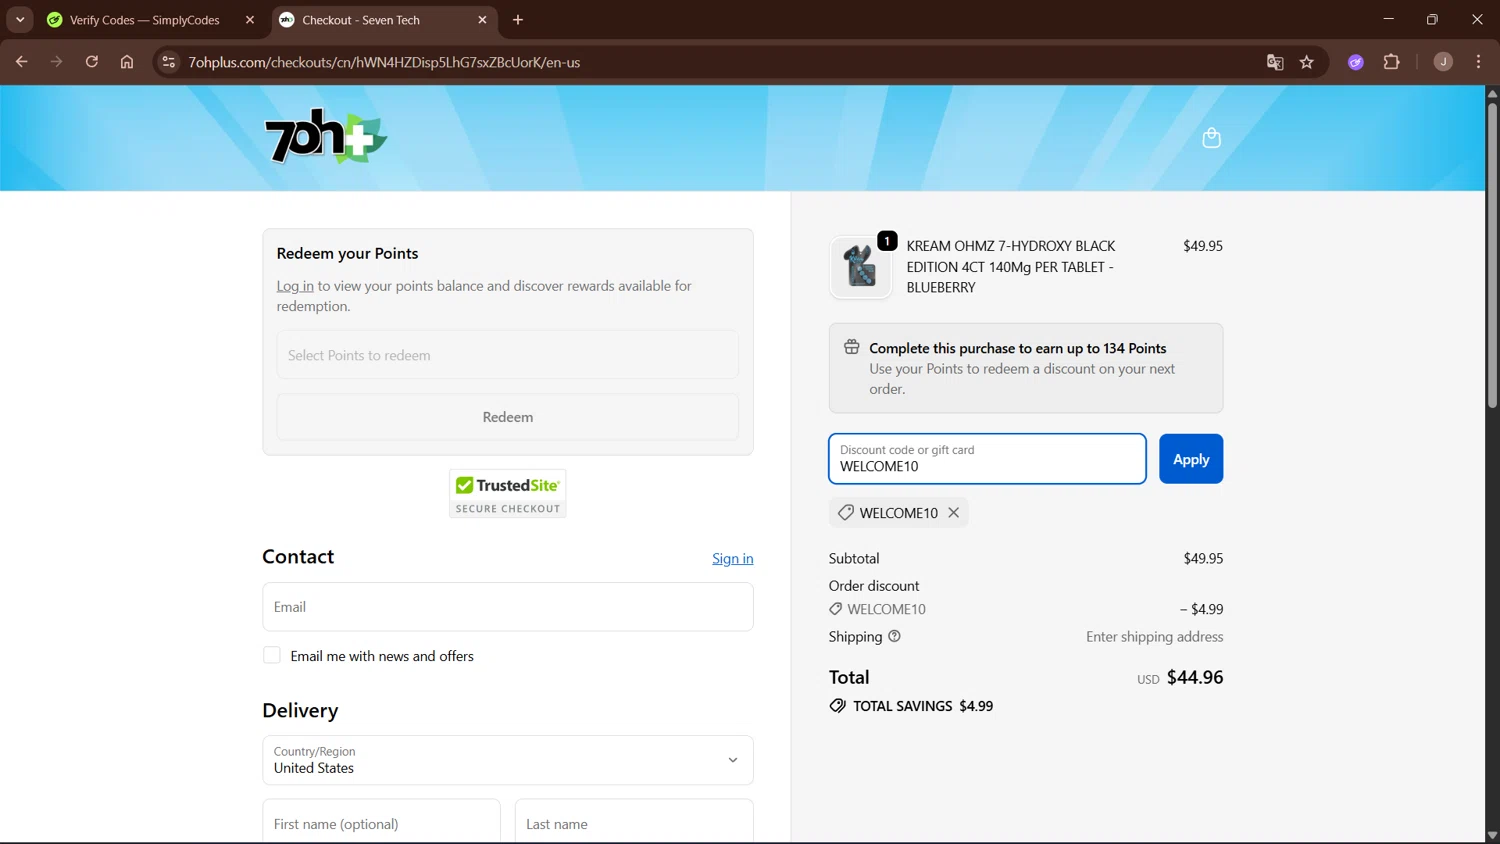The image size is (1500, 844).
Task: Minimize the browser window
Action: pyautogui.click(x=1388, y=20)
